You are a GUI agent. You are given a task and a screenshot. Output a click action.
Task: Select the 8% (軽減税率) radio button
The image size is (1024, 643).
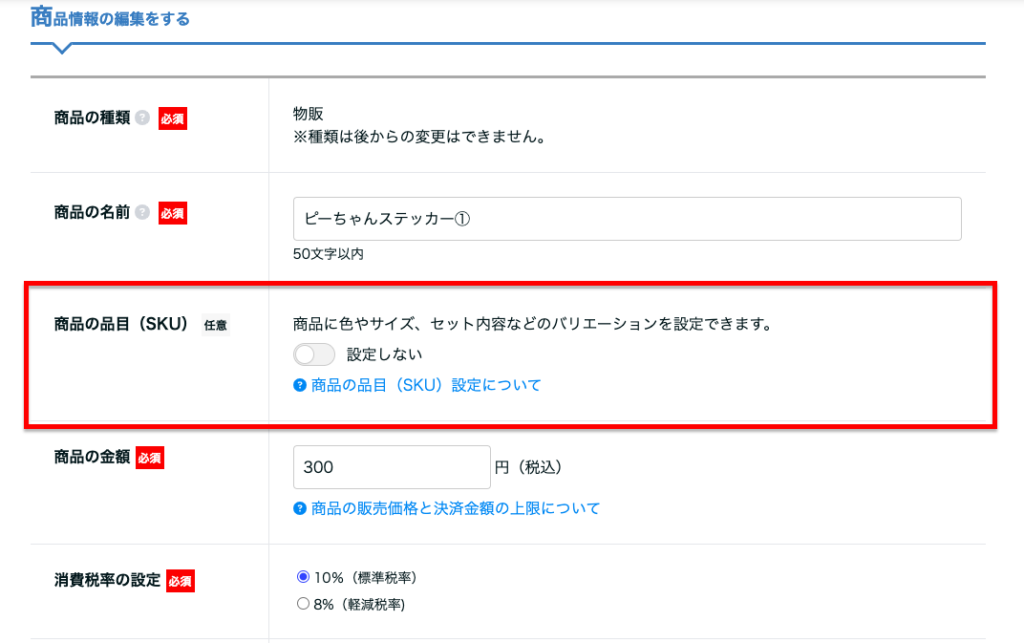click(303, 604)
